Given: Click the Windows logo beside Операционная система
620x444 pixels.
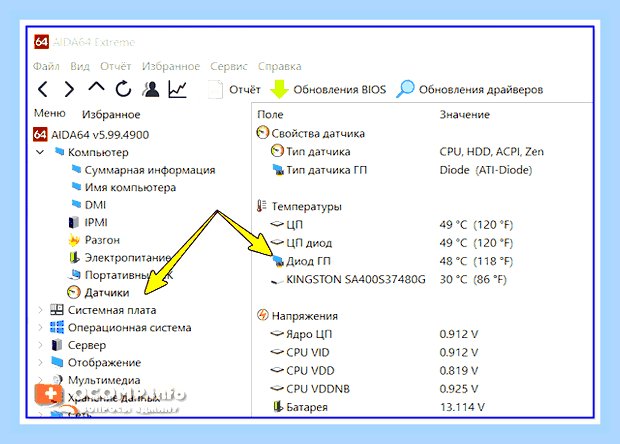Looking at the screenshot, I should point(57,327).
